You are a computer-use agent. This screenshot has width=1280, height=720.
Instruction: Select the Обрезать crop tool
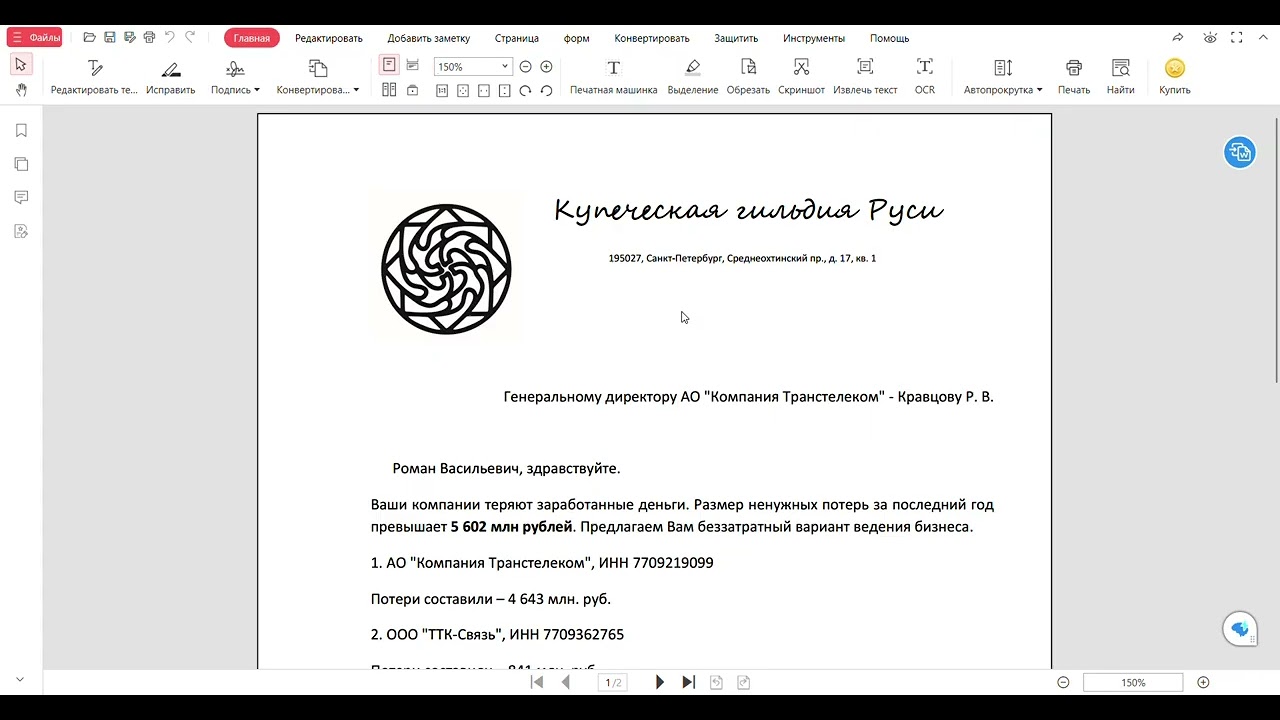(x=748, y=78)
